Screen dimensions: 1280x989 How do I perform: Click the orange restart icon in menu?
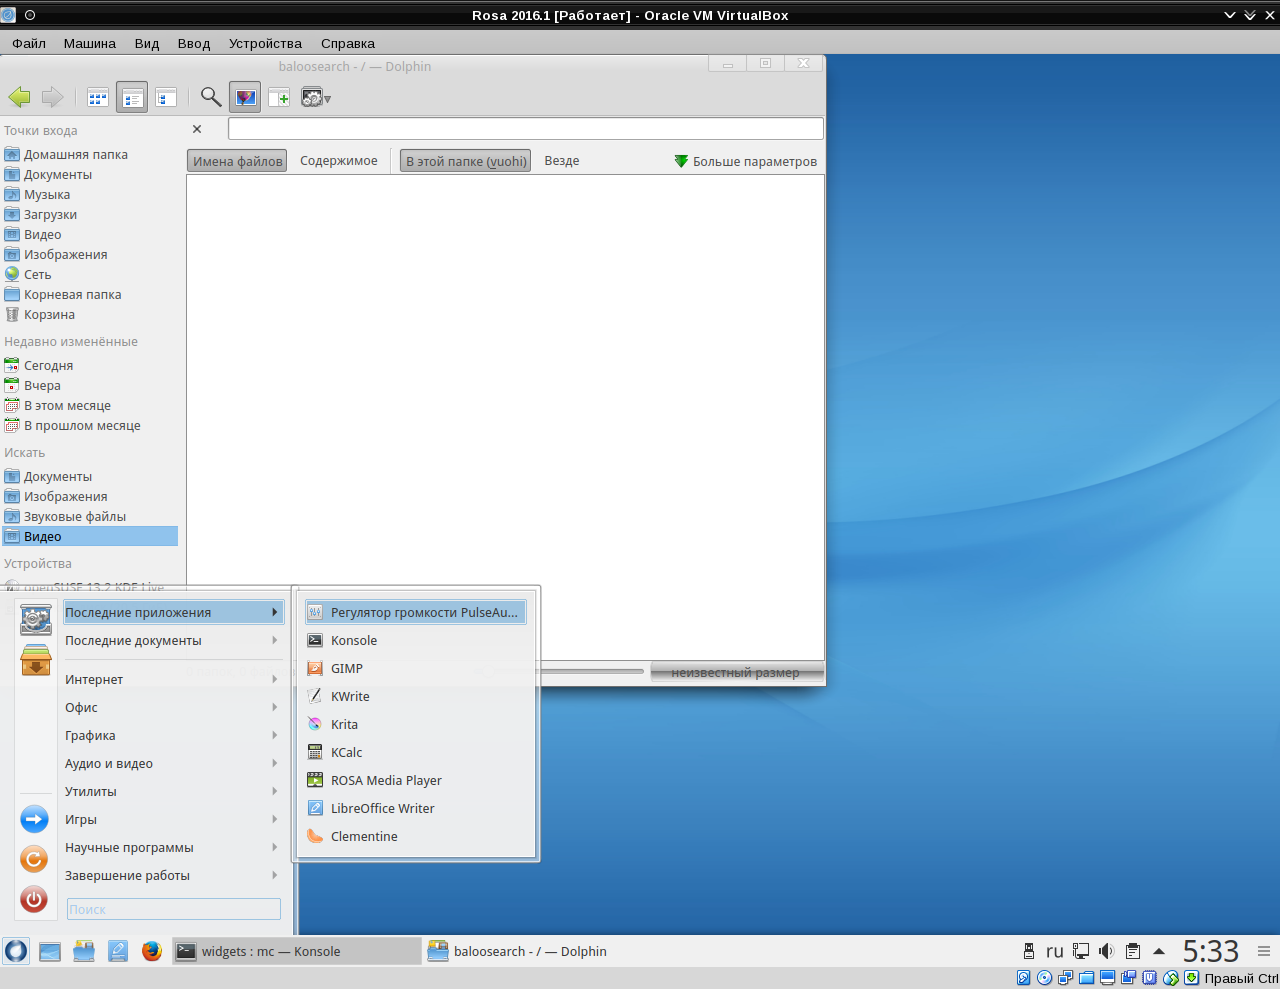pyautogui.click(x=34, y=859)
